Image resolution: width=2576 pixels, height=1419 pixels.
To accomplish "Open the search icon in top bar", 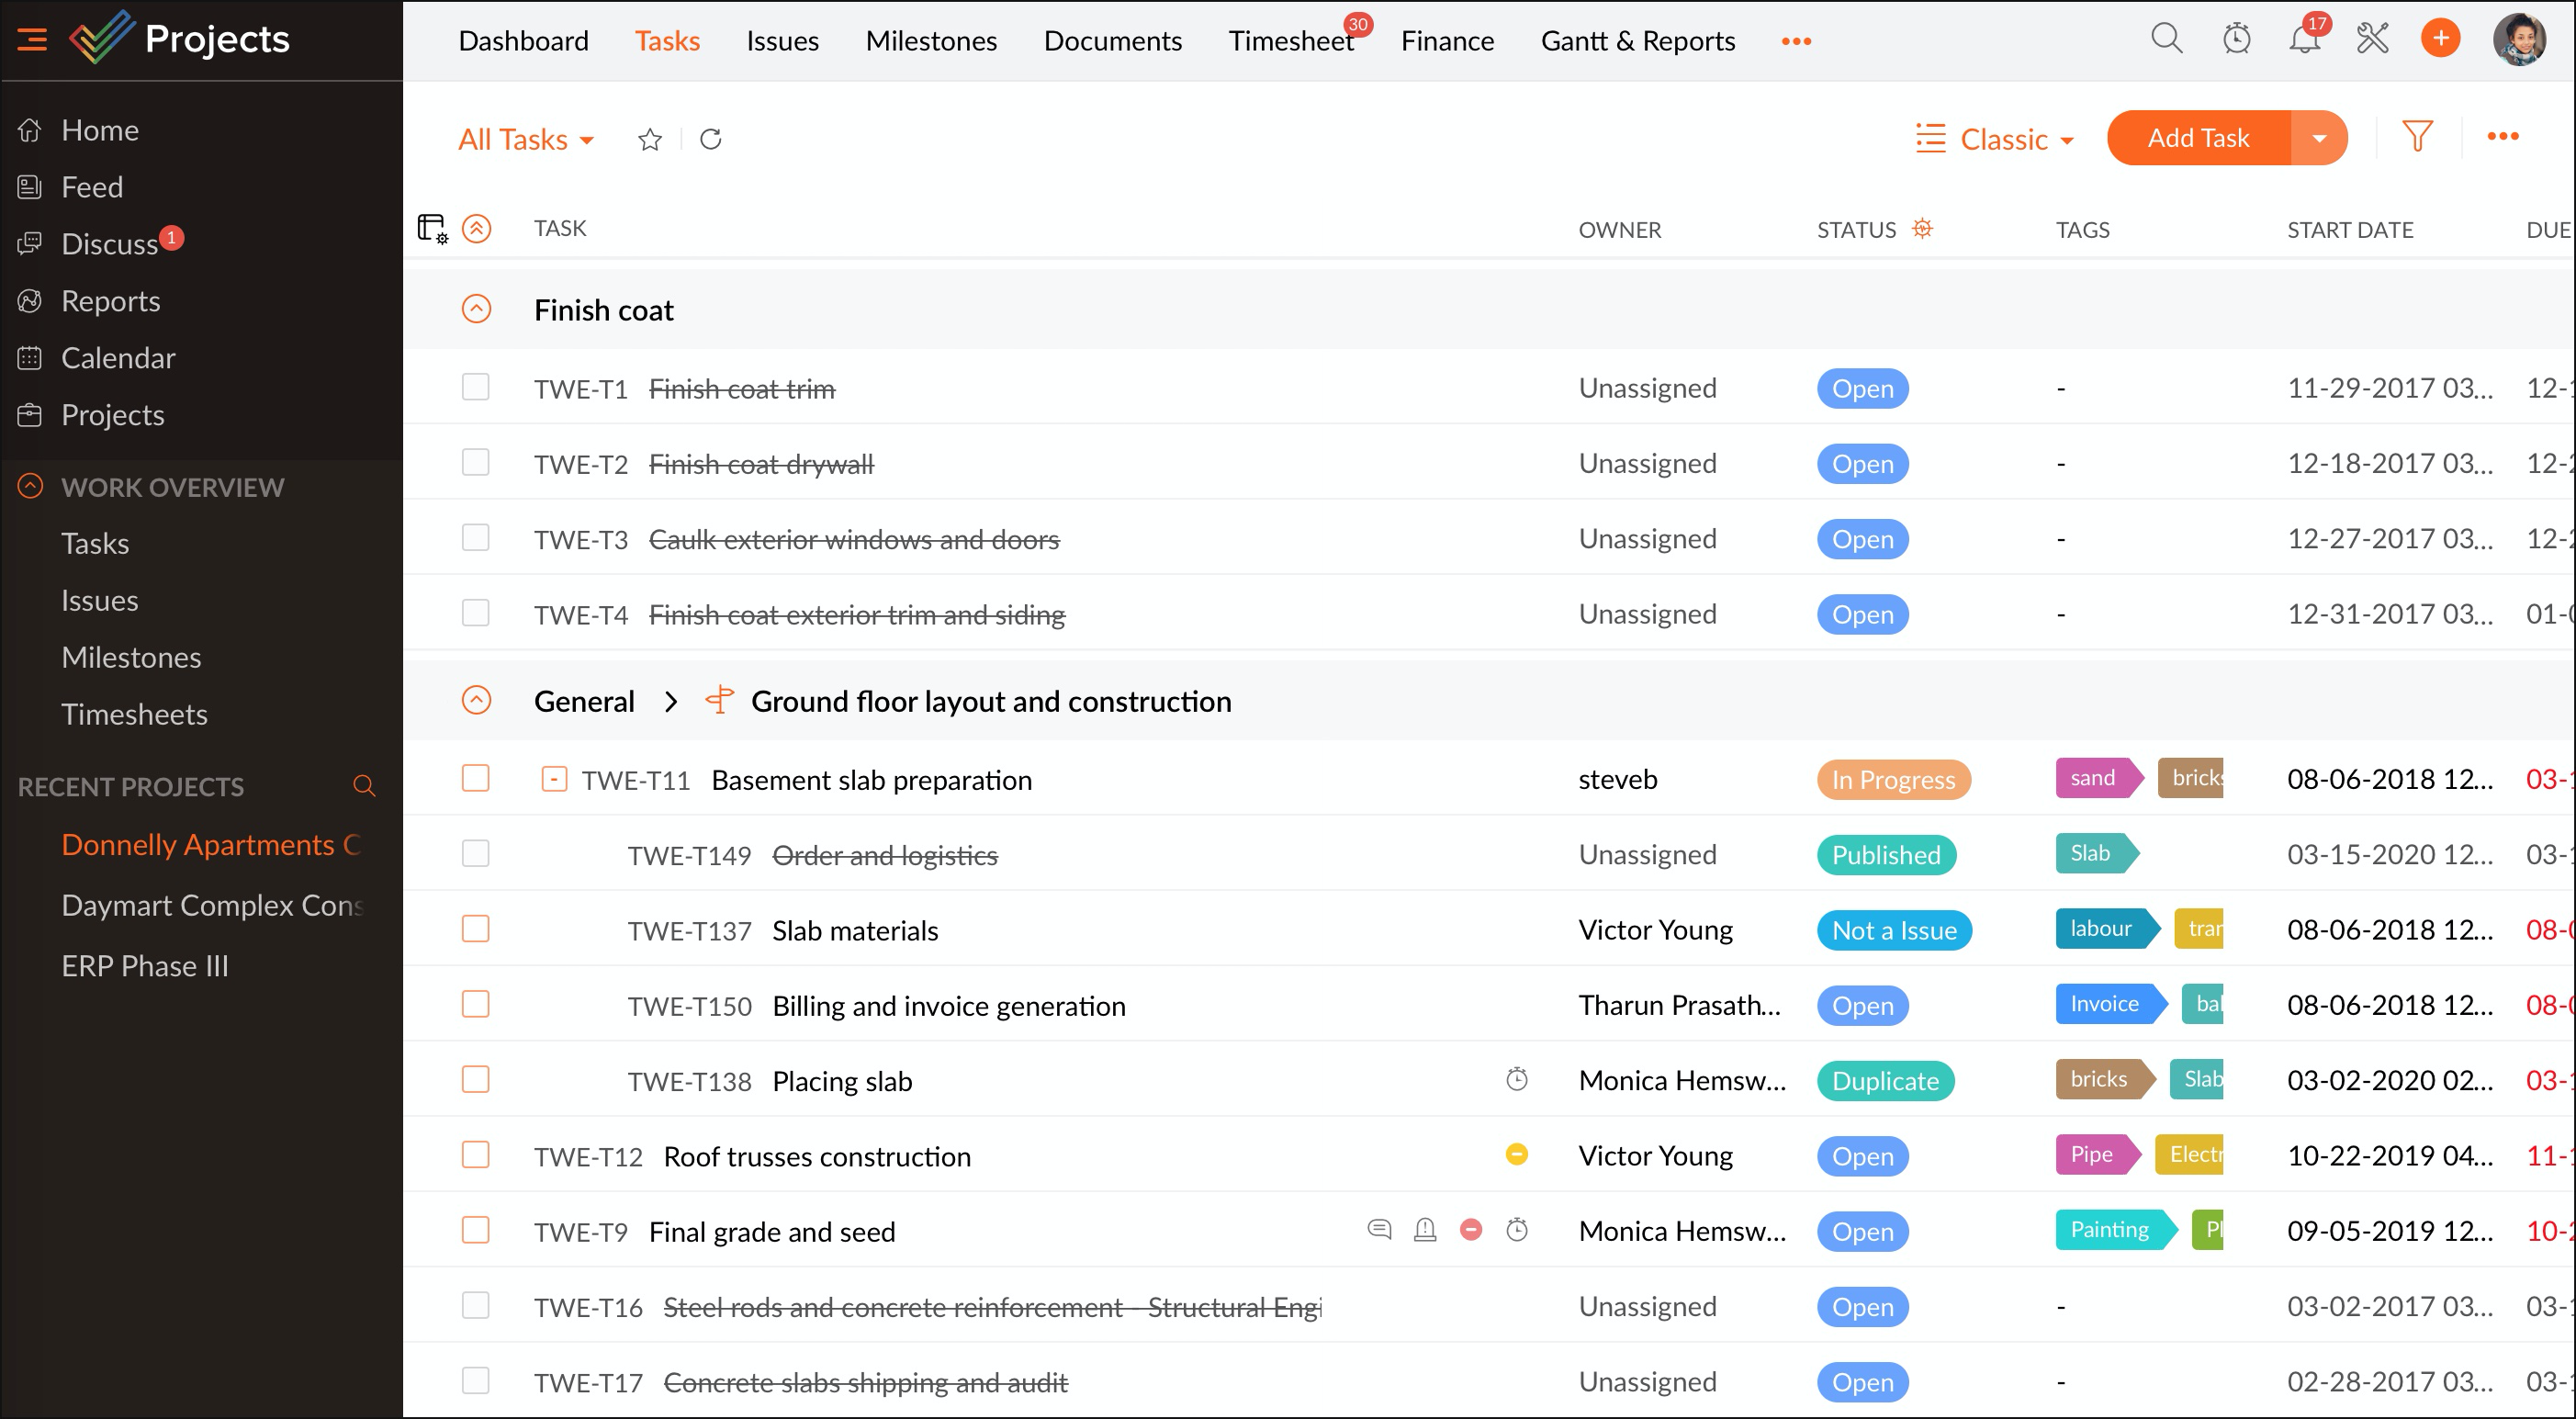I will (x=2166, y=39).
